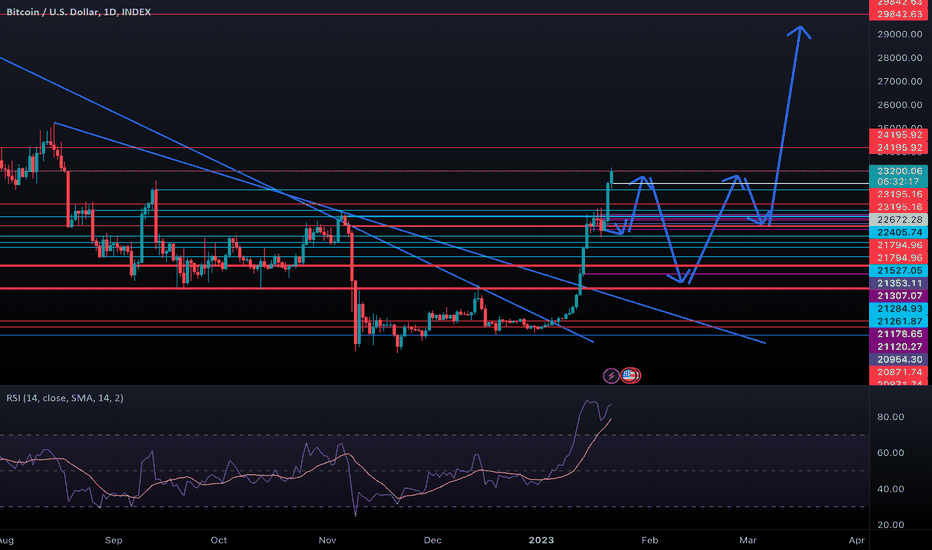Click the 26000.00 price axis value
The width and height of the screenshot is (932, 550).
(899, 105)
